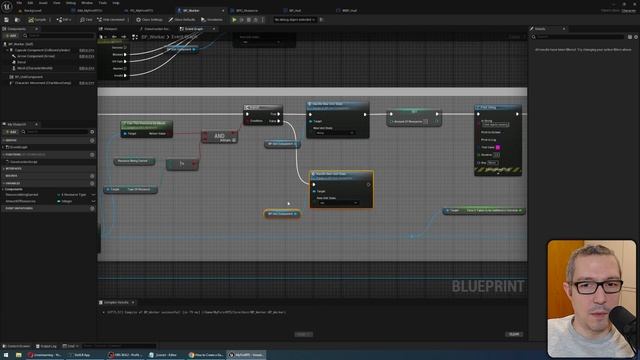
Task: Open the Tools menu
Action: [x=103, y=3]
